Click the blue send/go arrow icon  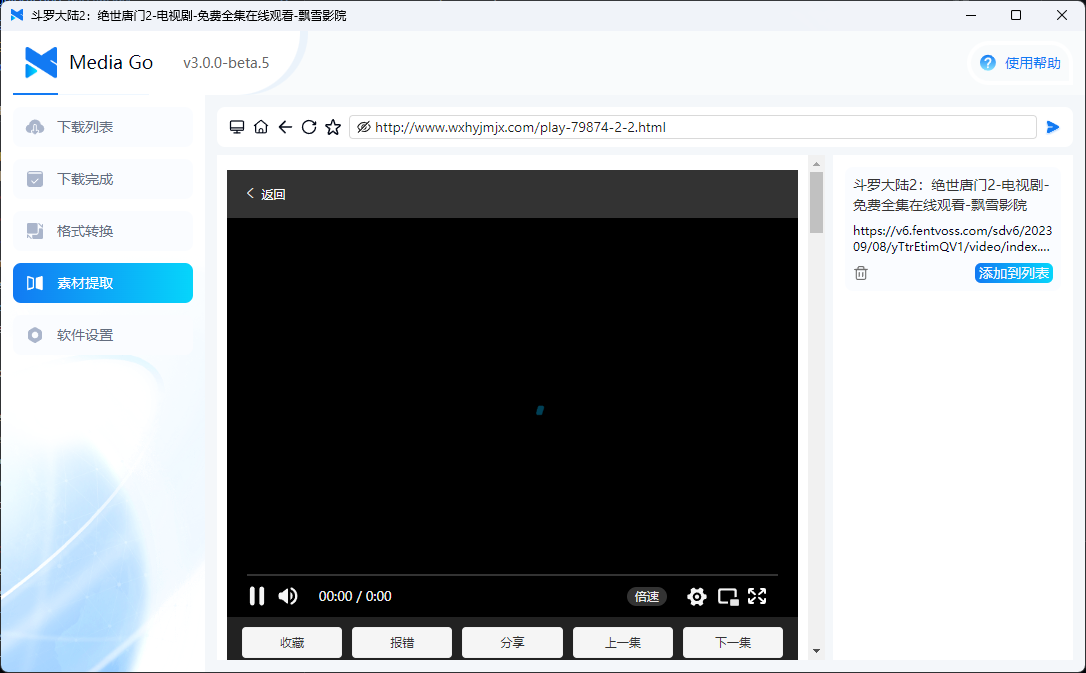tap(1053, 127)
